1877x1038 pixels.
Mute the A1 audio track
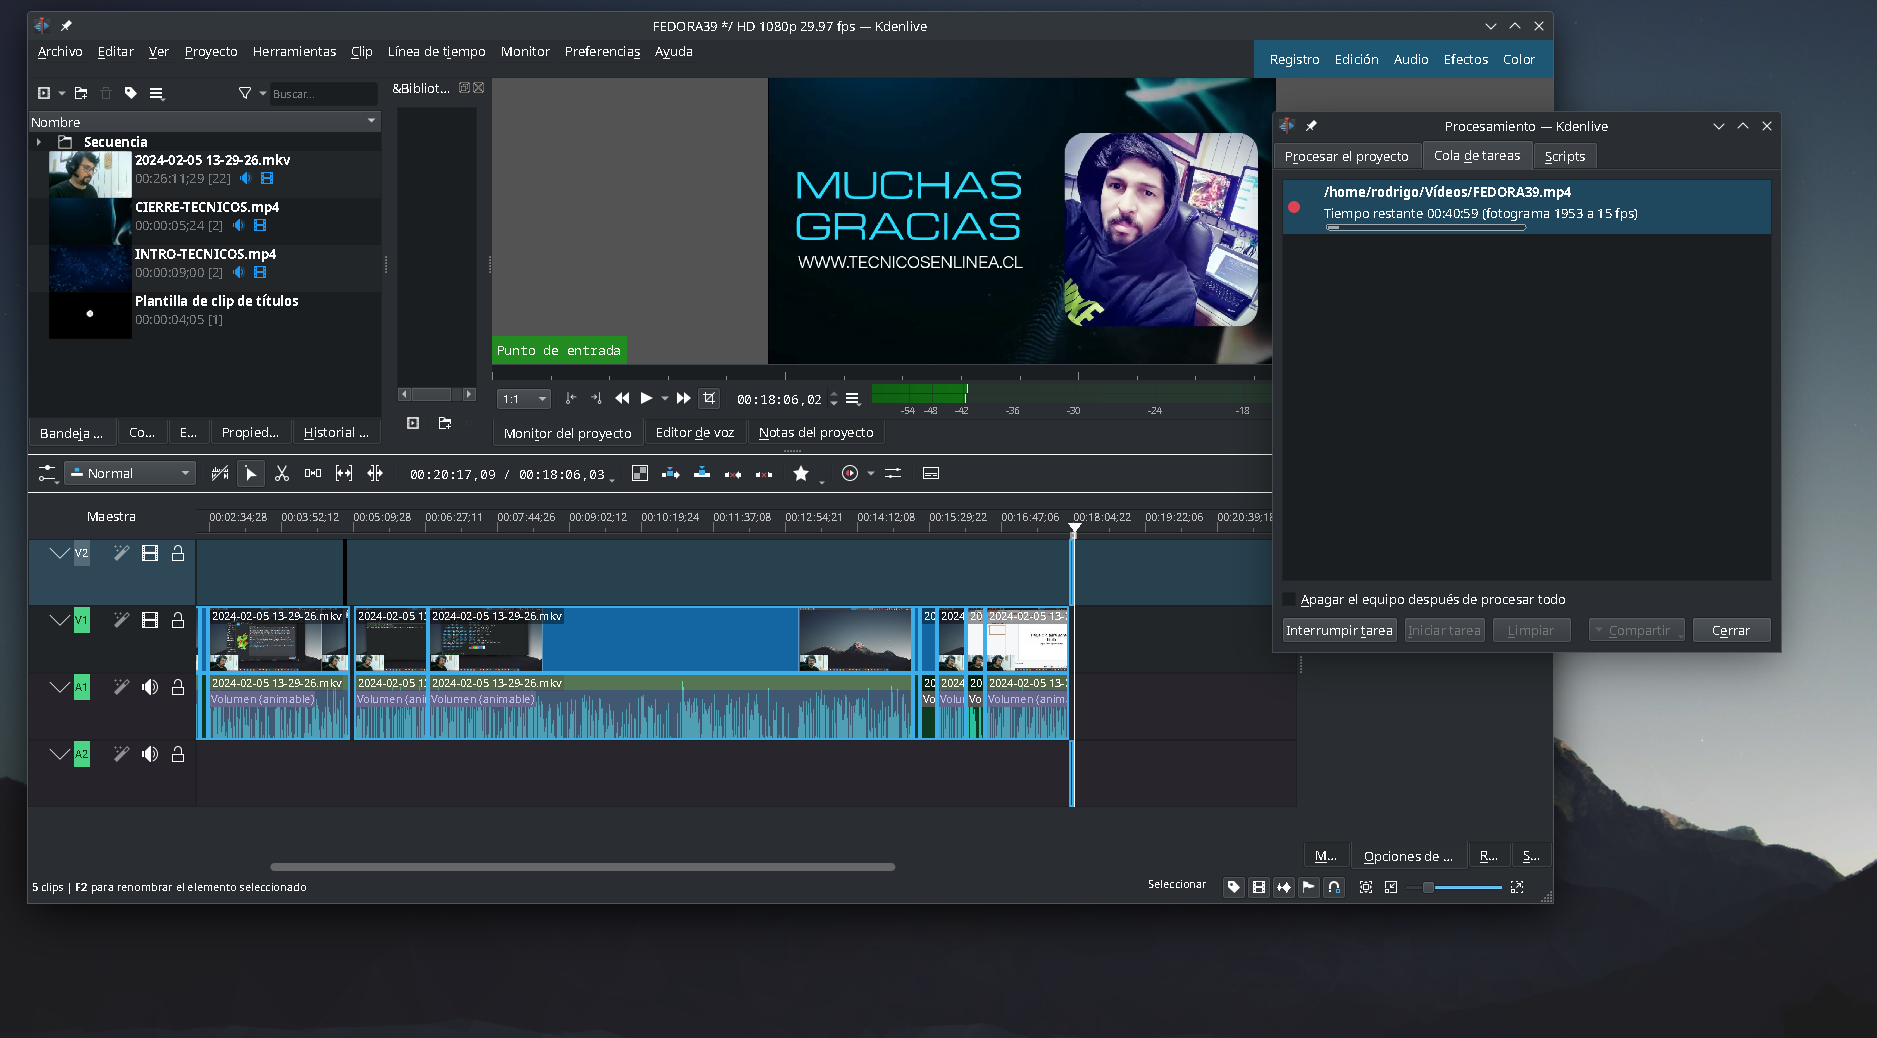[150, 687]
